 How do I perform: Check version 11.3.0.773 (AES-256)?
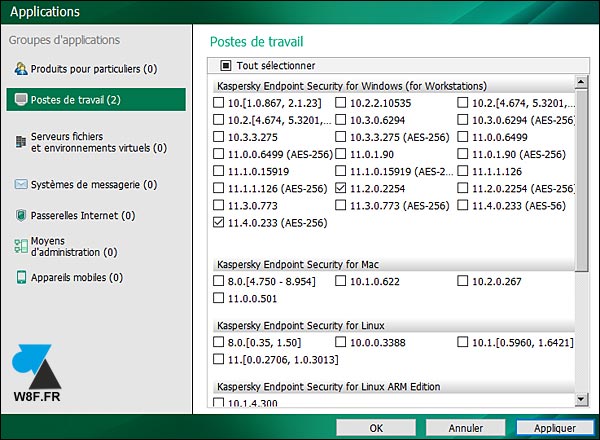[341, 205]
